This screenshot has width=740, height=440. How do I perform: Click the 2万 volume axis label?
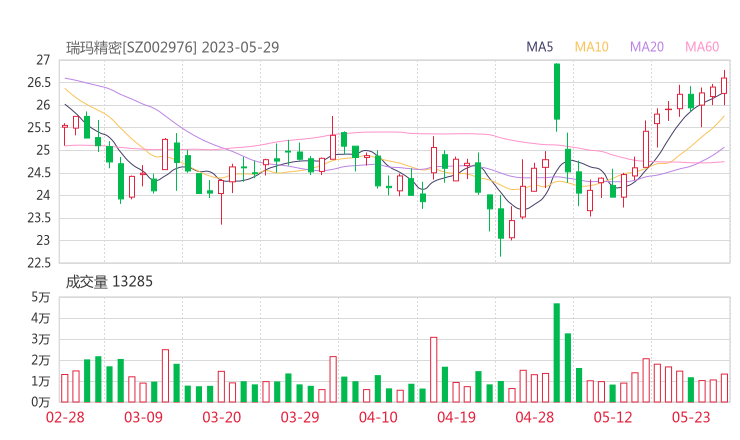coord(41,360)
